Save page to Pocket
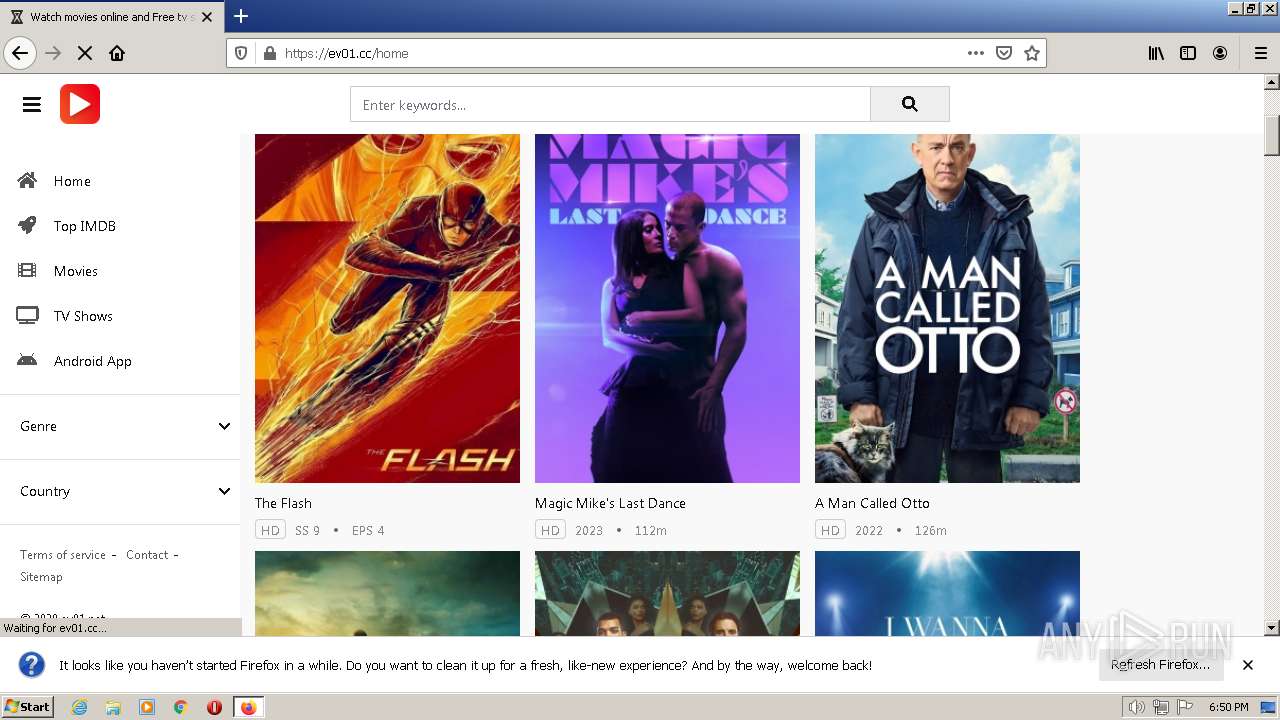This screenshot has width=1280, height=720. (x=1004, y=53)
